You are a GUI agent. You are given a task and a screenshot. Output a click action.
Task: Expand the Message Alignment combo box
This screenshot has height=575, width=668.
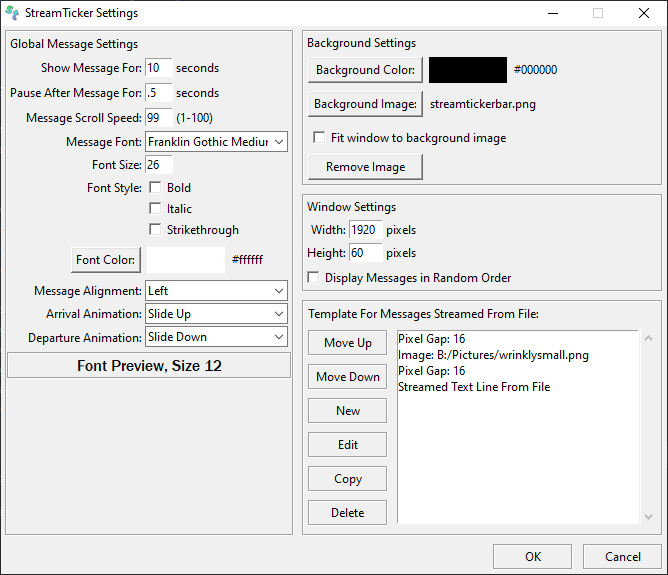pyautogui.click(x=216, y=290)
